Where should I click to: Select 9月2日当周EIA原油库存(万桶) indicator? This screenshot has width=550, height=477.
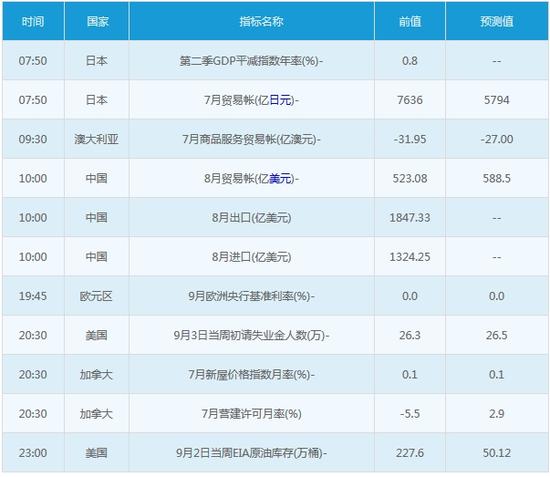click(x=251, y=453)
